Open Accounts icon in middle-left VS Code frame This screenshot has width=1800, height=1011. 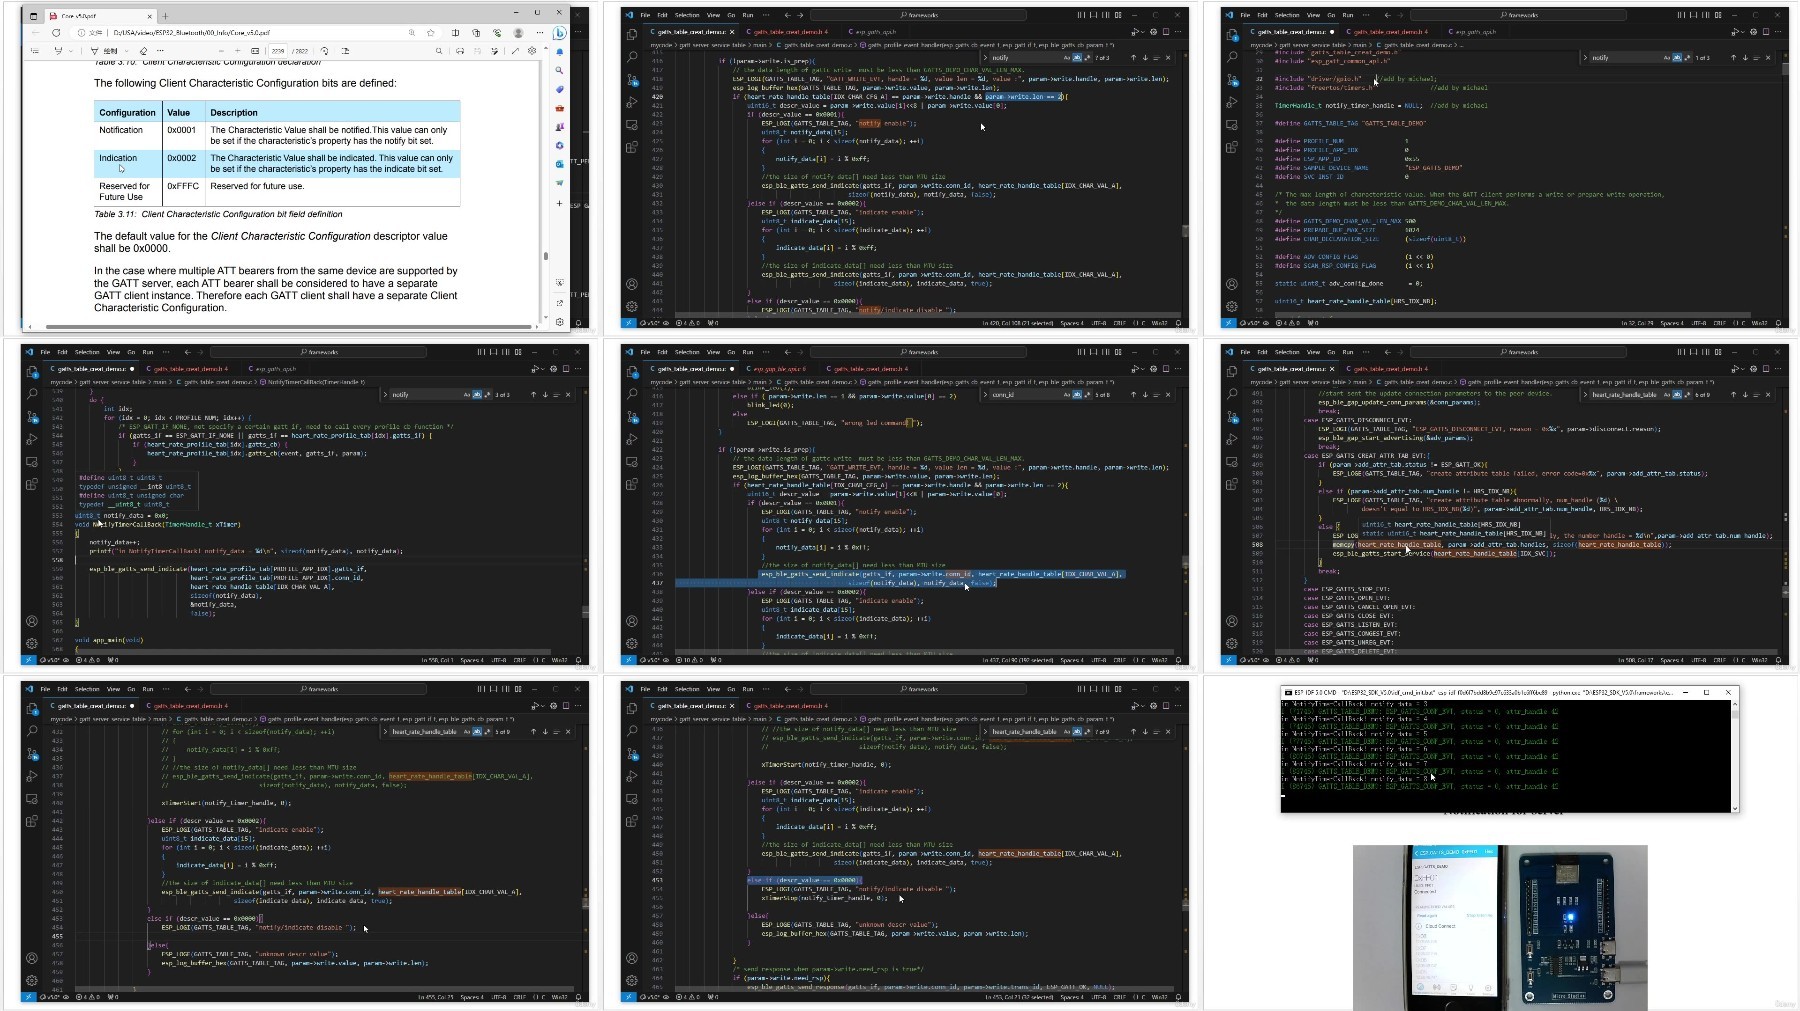[x=32, y=621]
